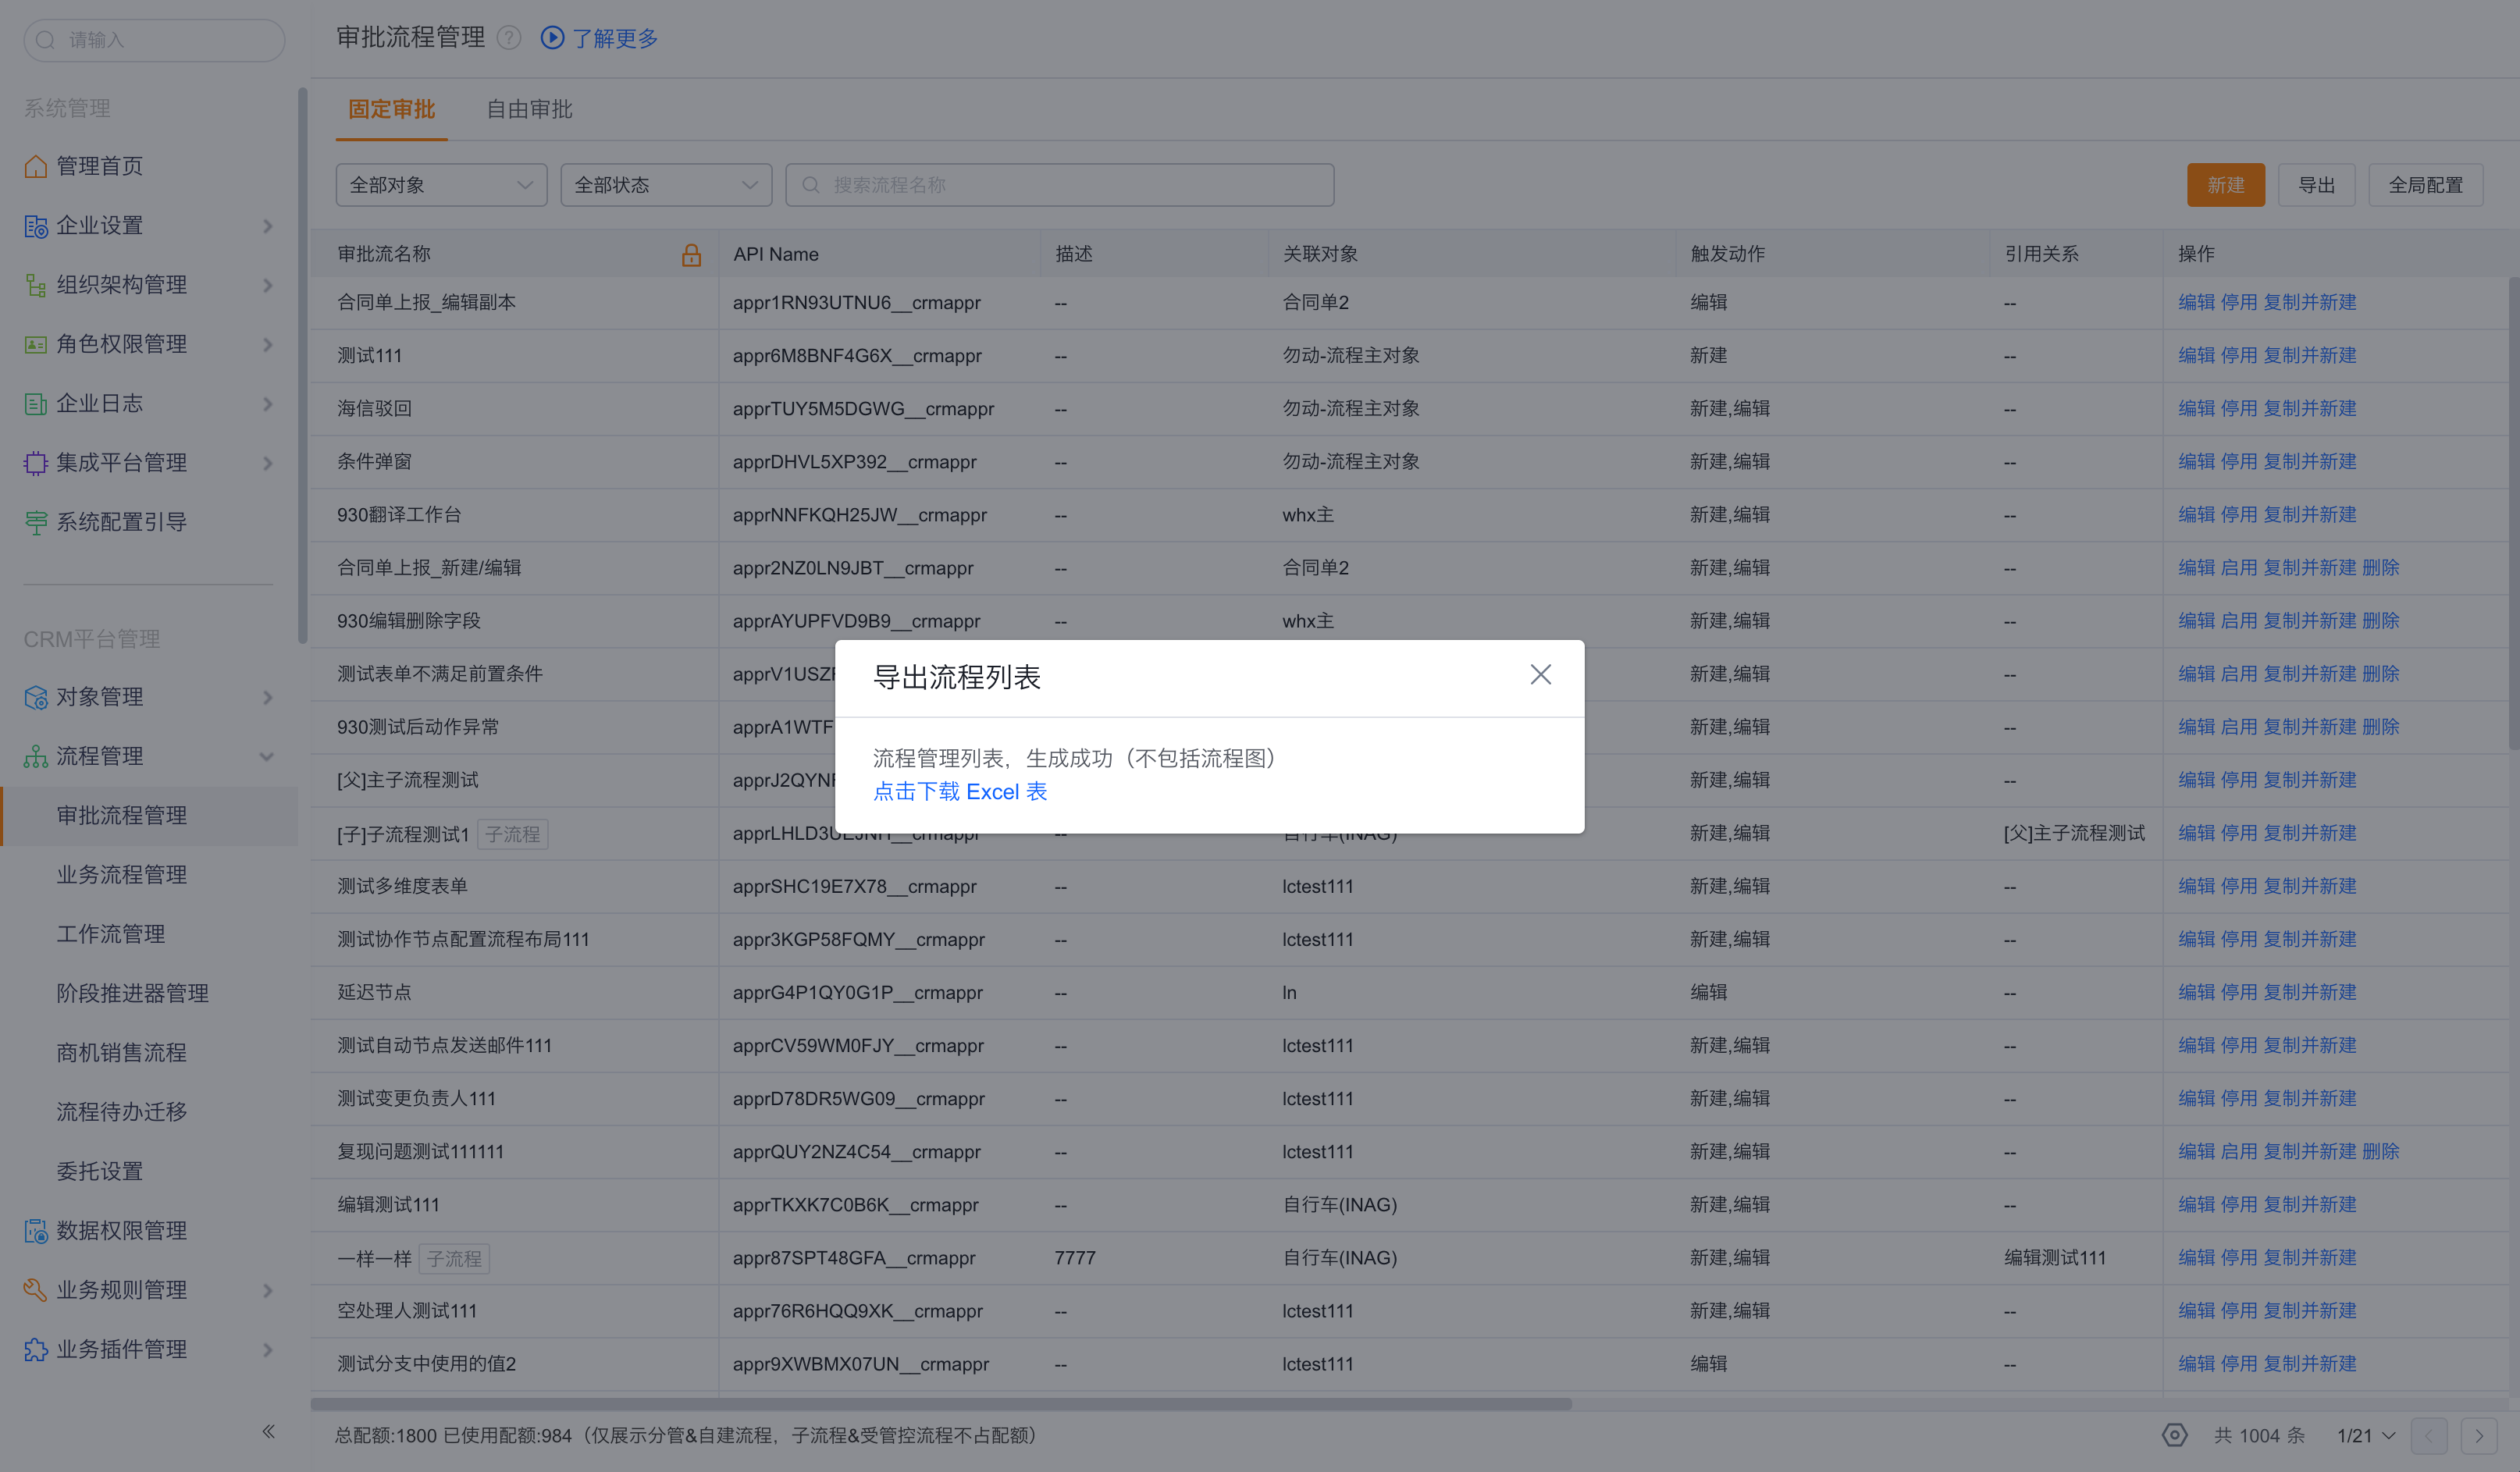Click the 集成平台管理 sidebar icon
Screen dimensions: 2520x1472
coord(36,463)
